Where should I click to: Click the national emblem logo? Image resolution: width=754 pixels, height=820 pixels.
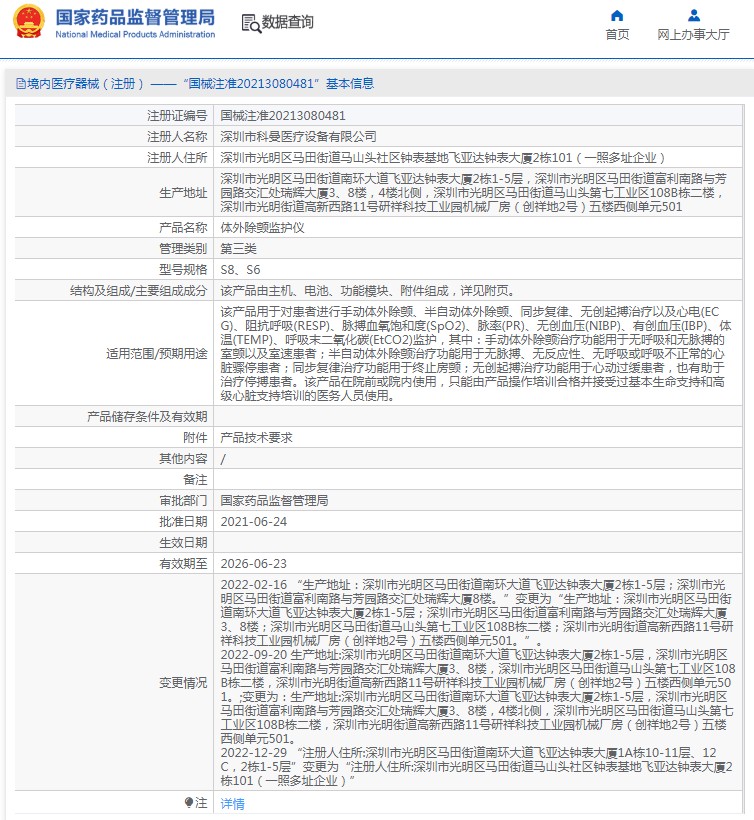click(x=29, y=21)
